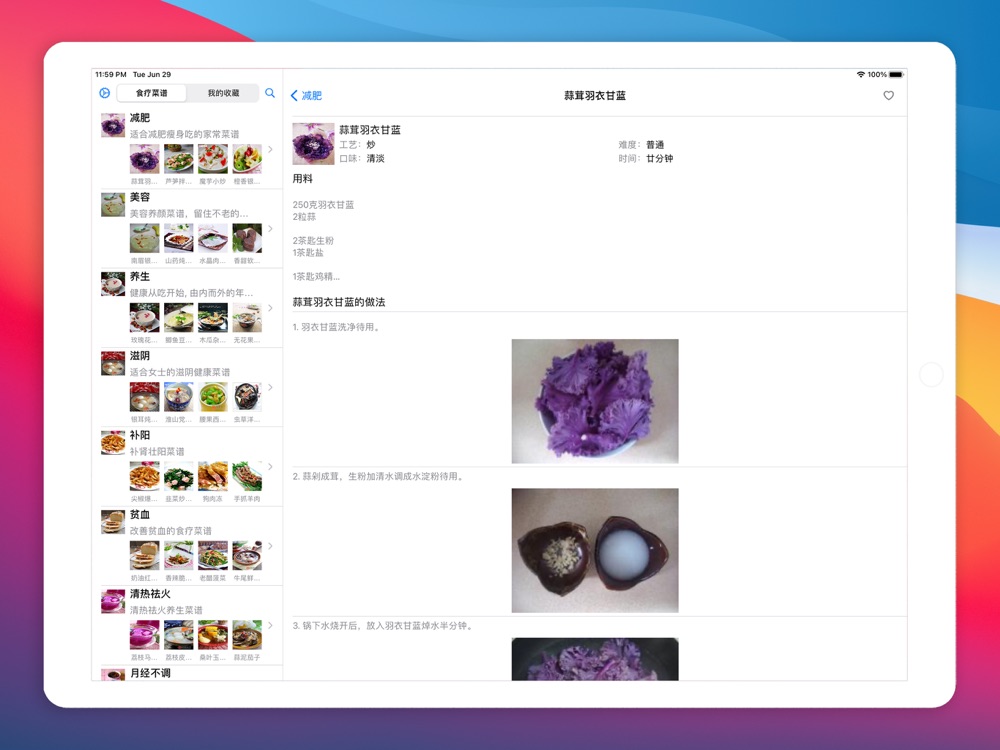This screenshot has height=750, width=1000.
Task: Open search with the magnifier icon
Action: (x=270, y=93)
